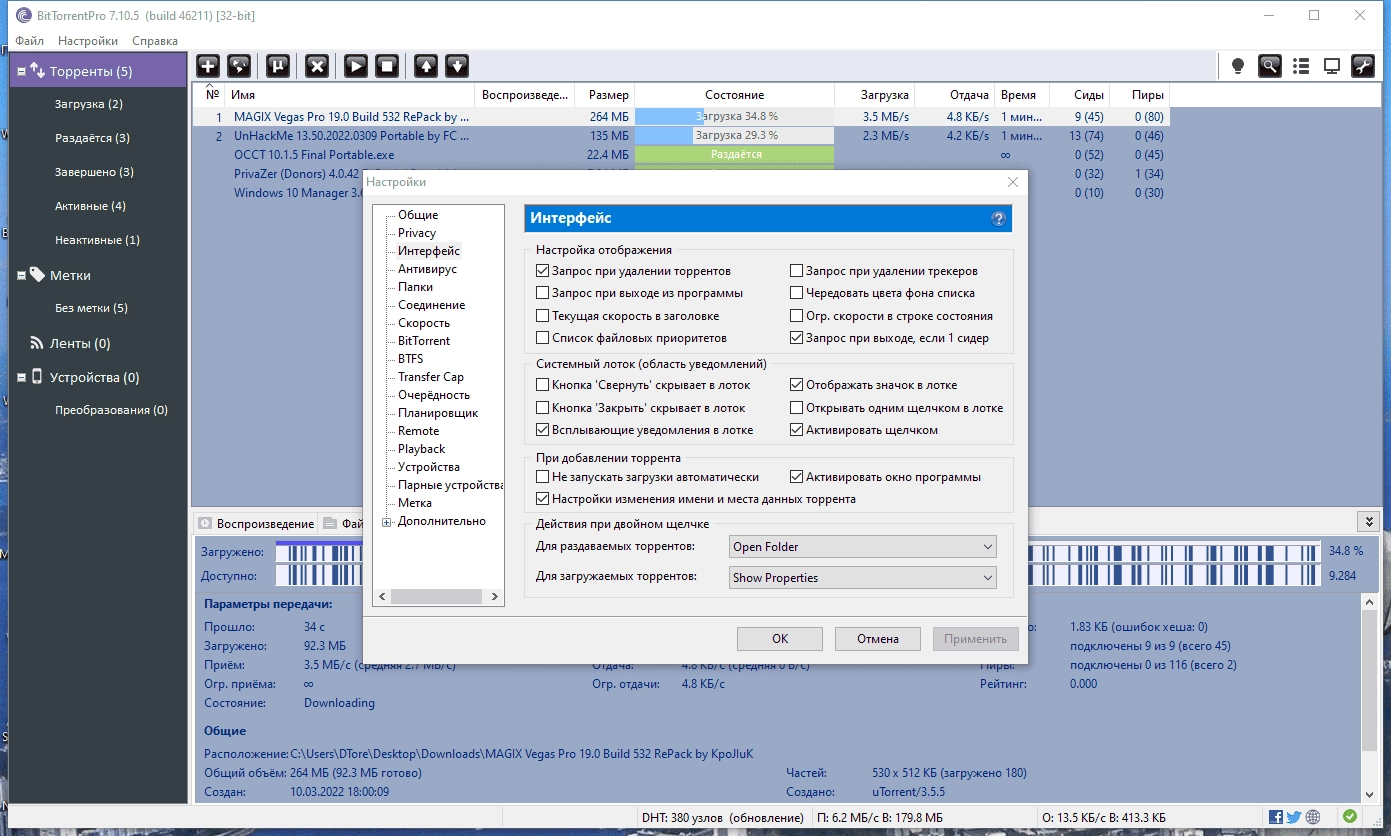Add torrent from URL toolbar icon
1391x836 pixels.
[x=239, y=66]
